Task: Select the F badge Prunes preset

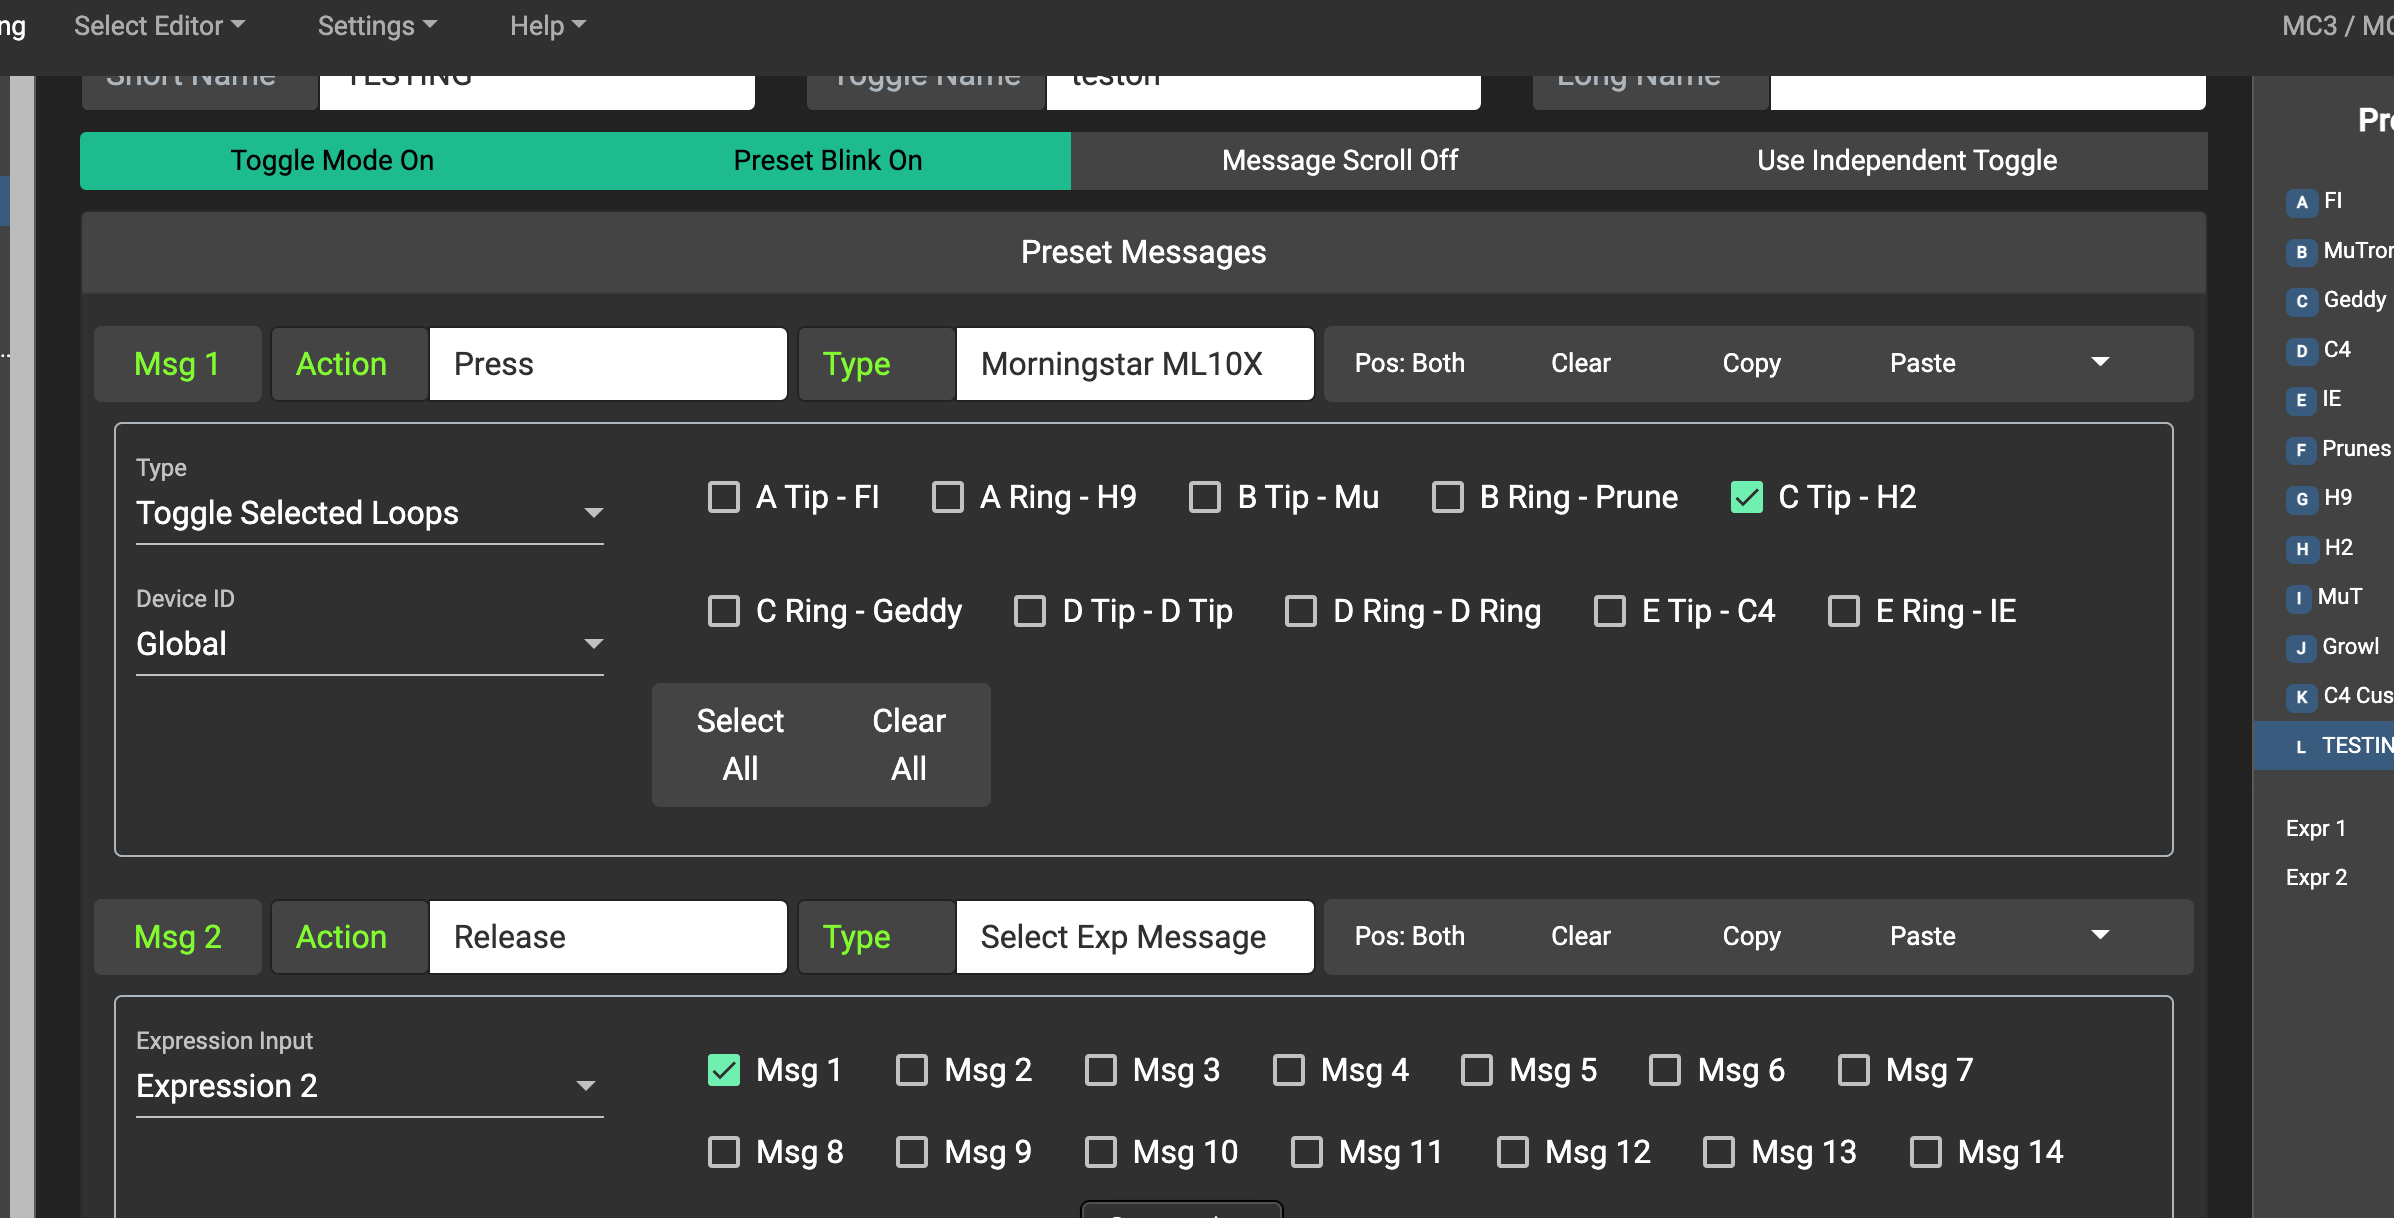Action: click(x=2301, y=450)
